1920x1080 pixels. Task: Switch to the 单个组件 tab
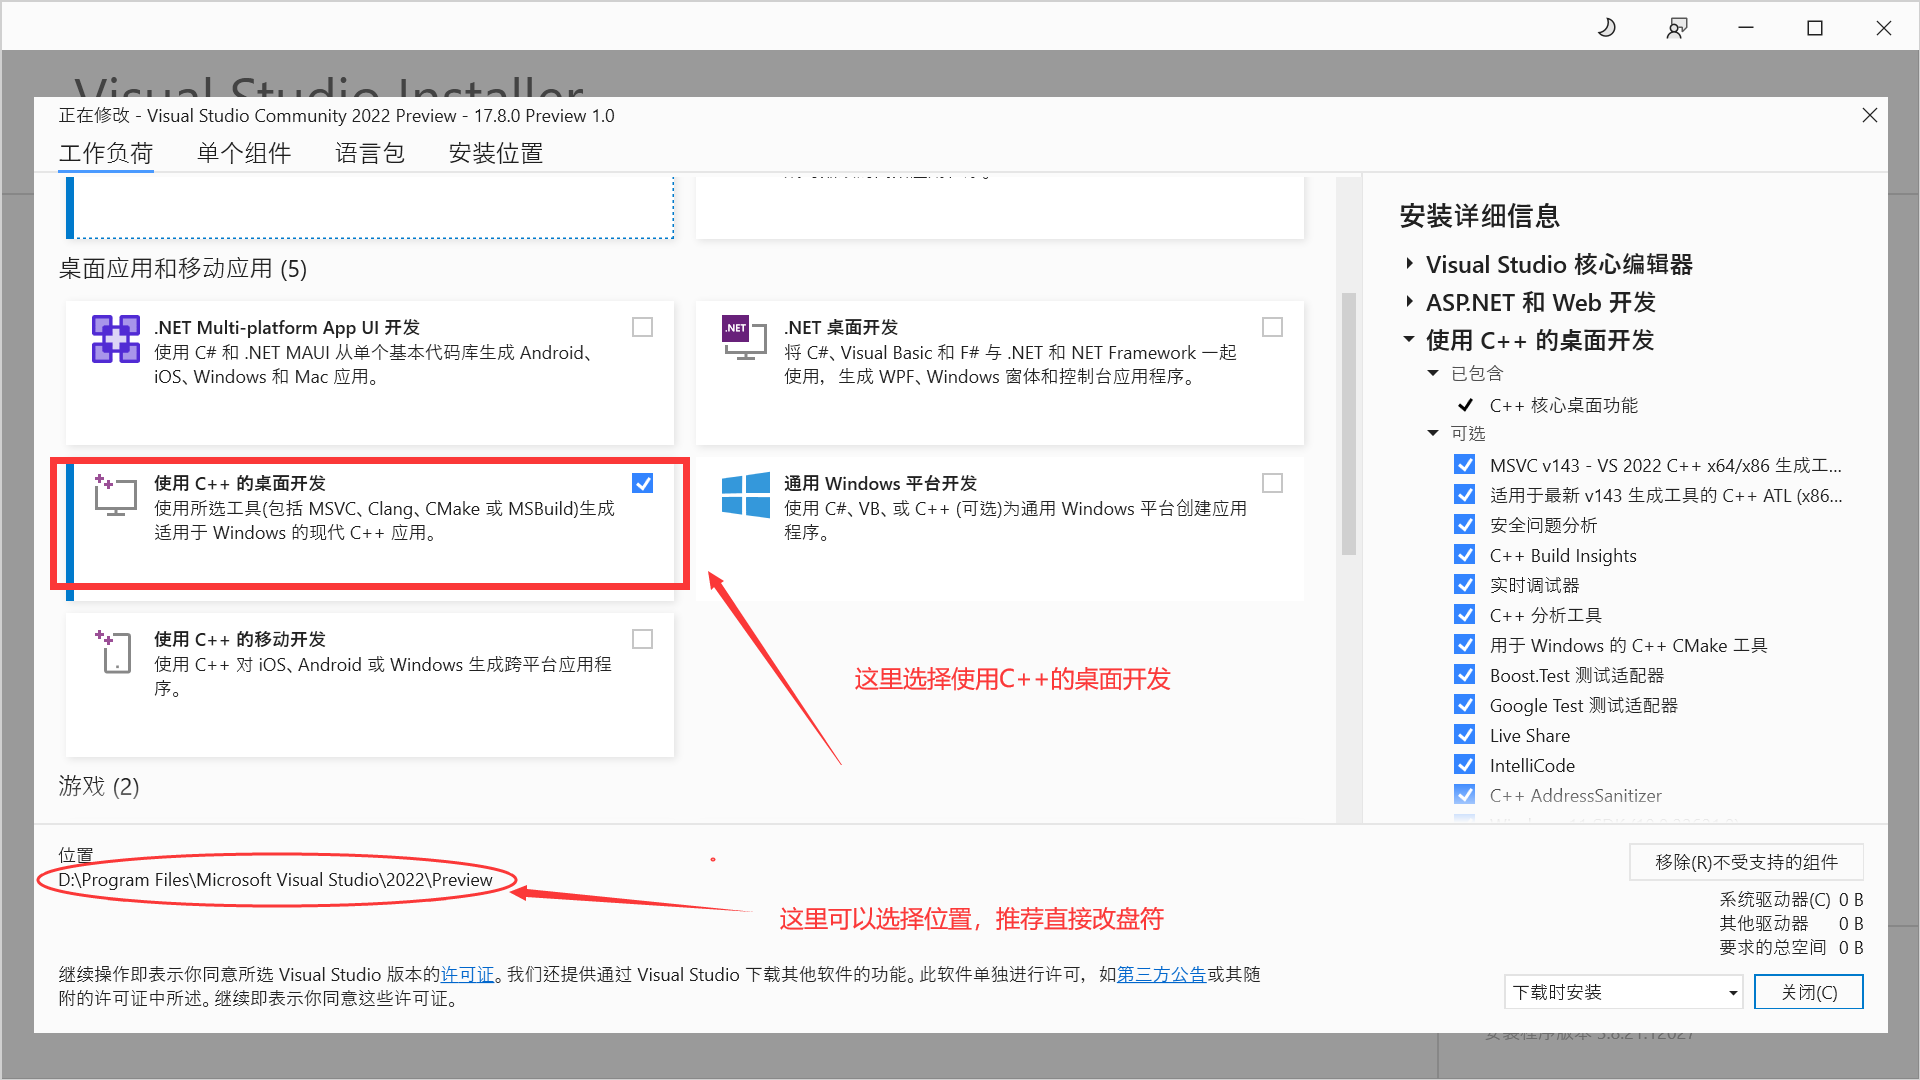244,153
